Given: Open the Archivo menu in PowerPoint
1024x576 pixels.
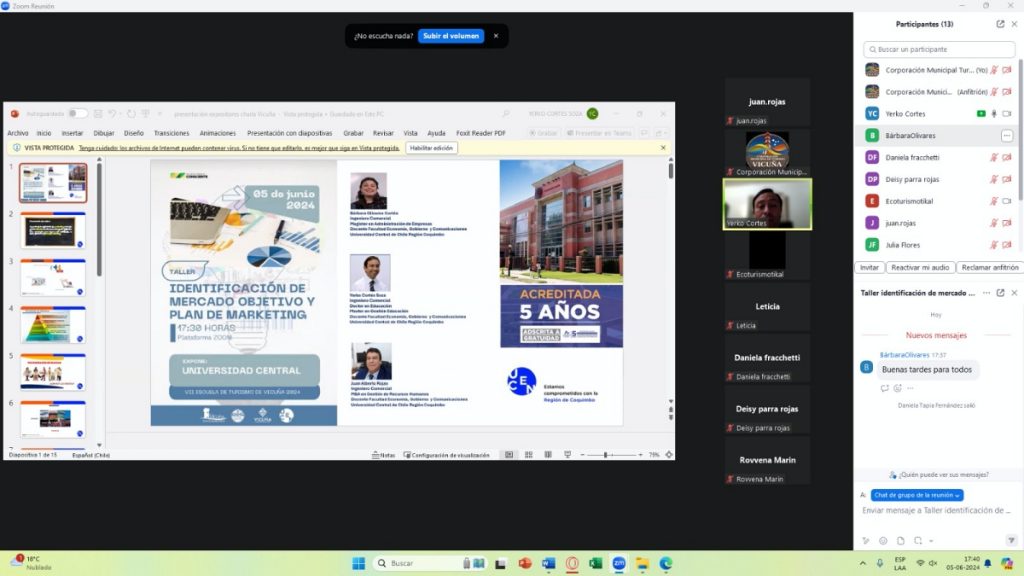Looking at the screenshot, I should click(x=18, y=133).
